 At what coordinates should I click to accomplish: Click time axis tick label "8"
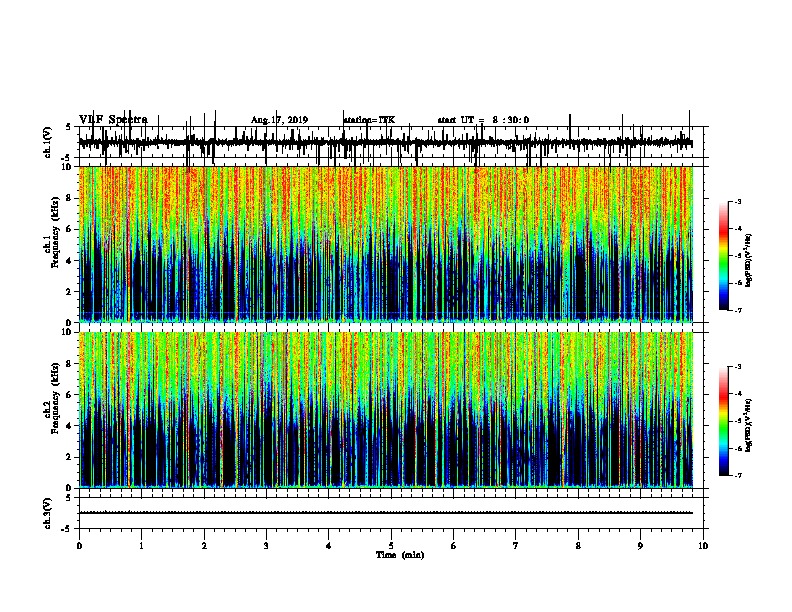click(578, 546)
